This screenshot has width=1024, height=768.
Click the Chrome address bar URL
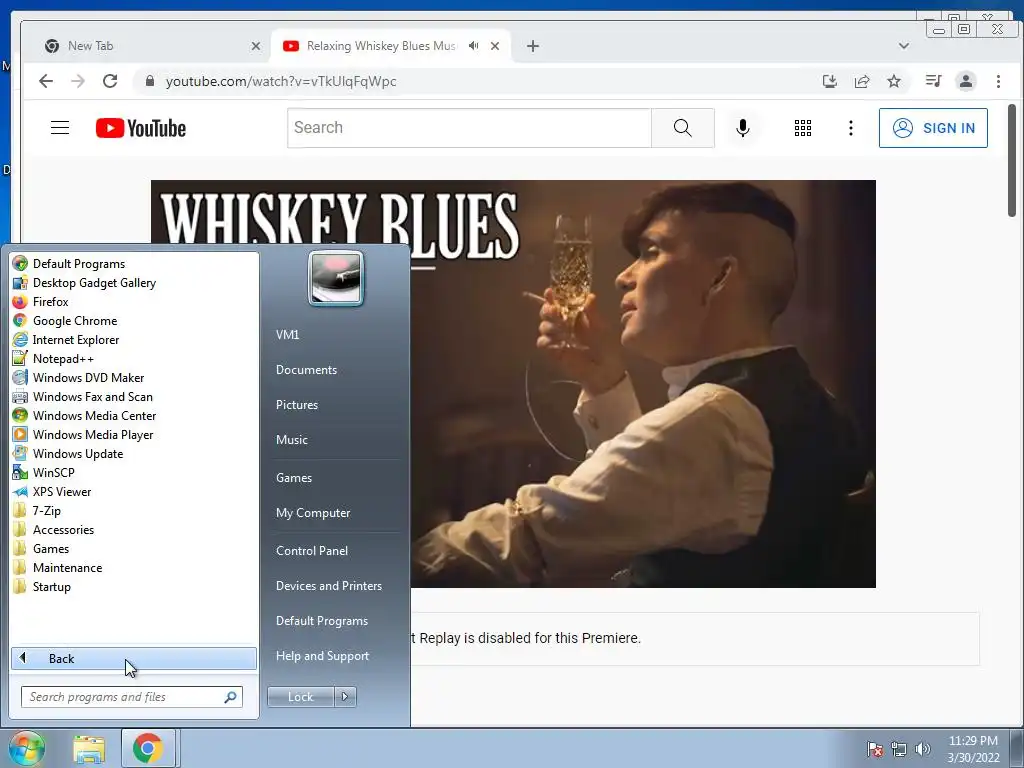[281, 81]
